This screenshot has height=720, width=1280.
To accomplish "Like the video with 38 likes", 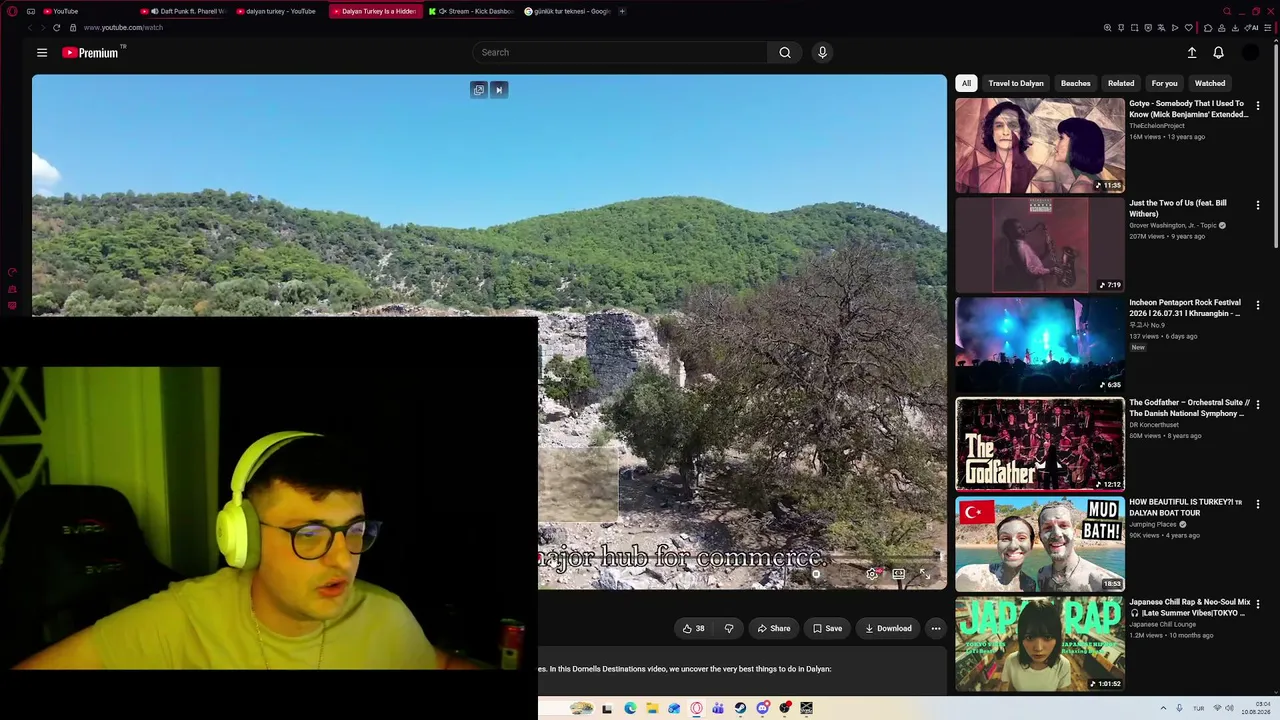I will tap(693, 628).
